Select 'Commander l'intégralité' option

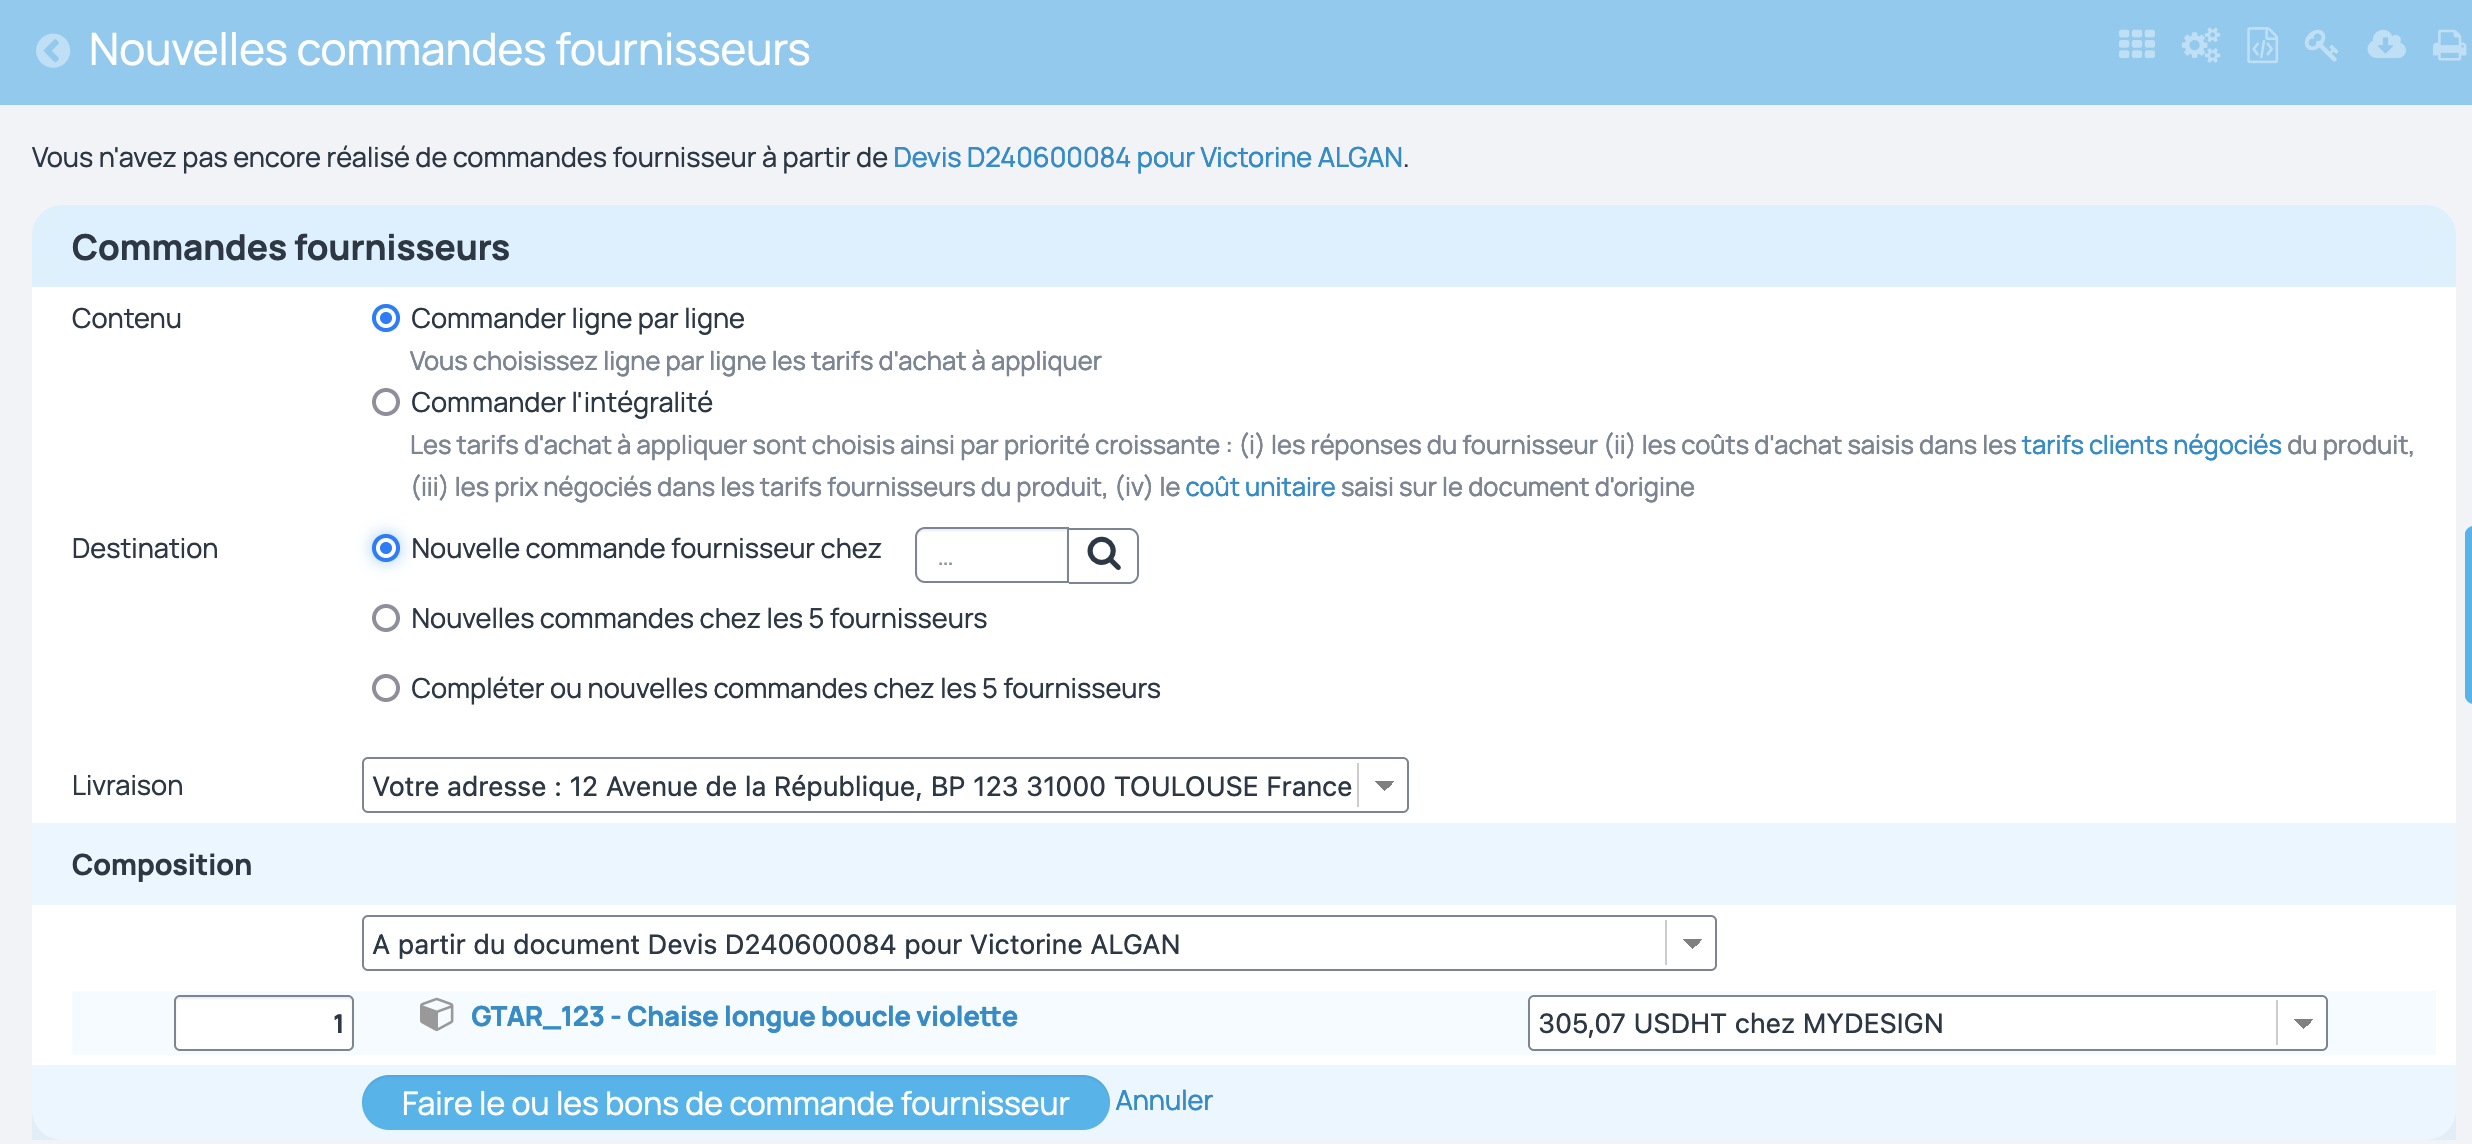pos(386,402)
